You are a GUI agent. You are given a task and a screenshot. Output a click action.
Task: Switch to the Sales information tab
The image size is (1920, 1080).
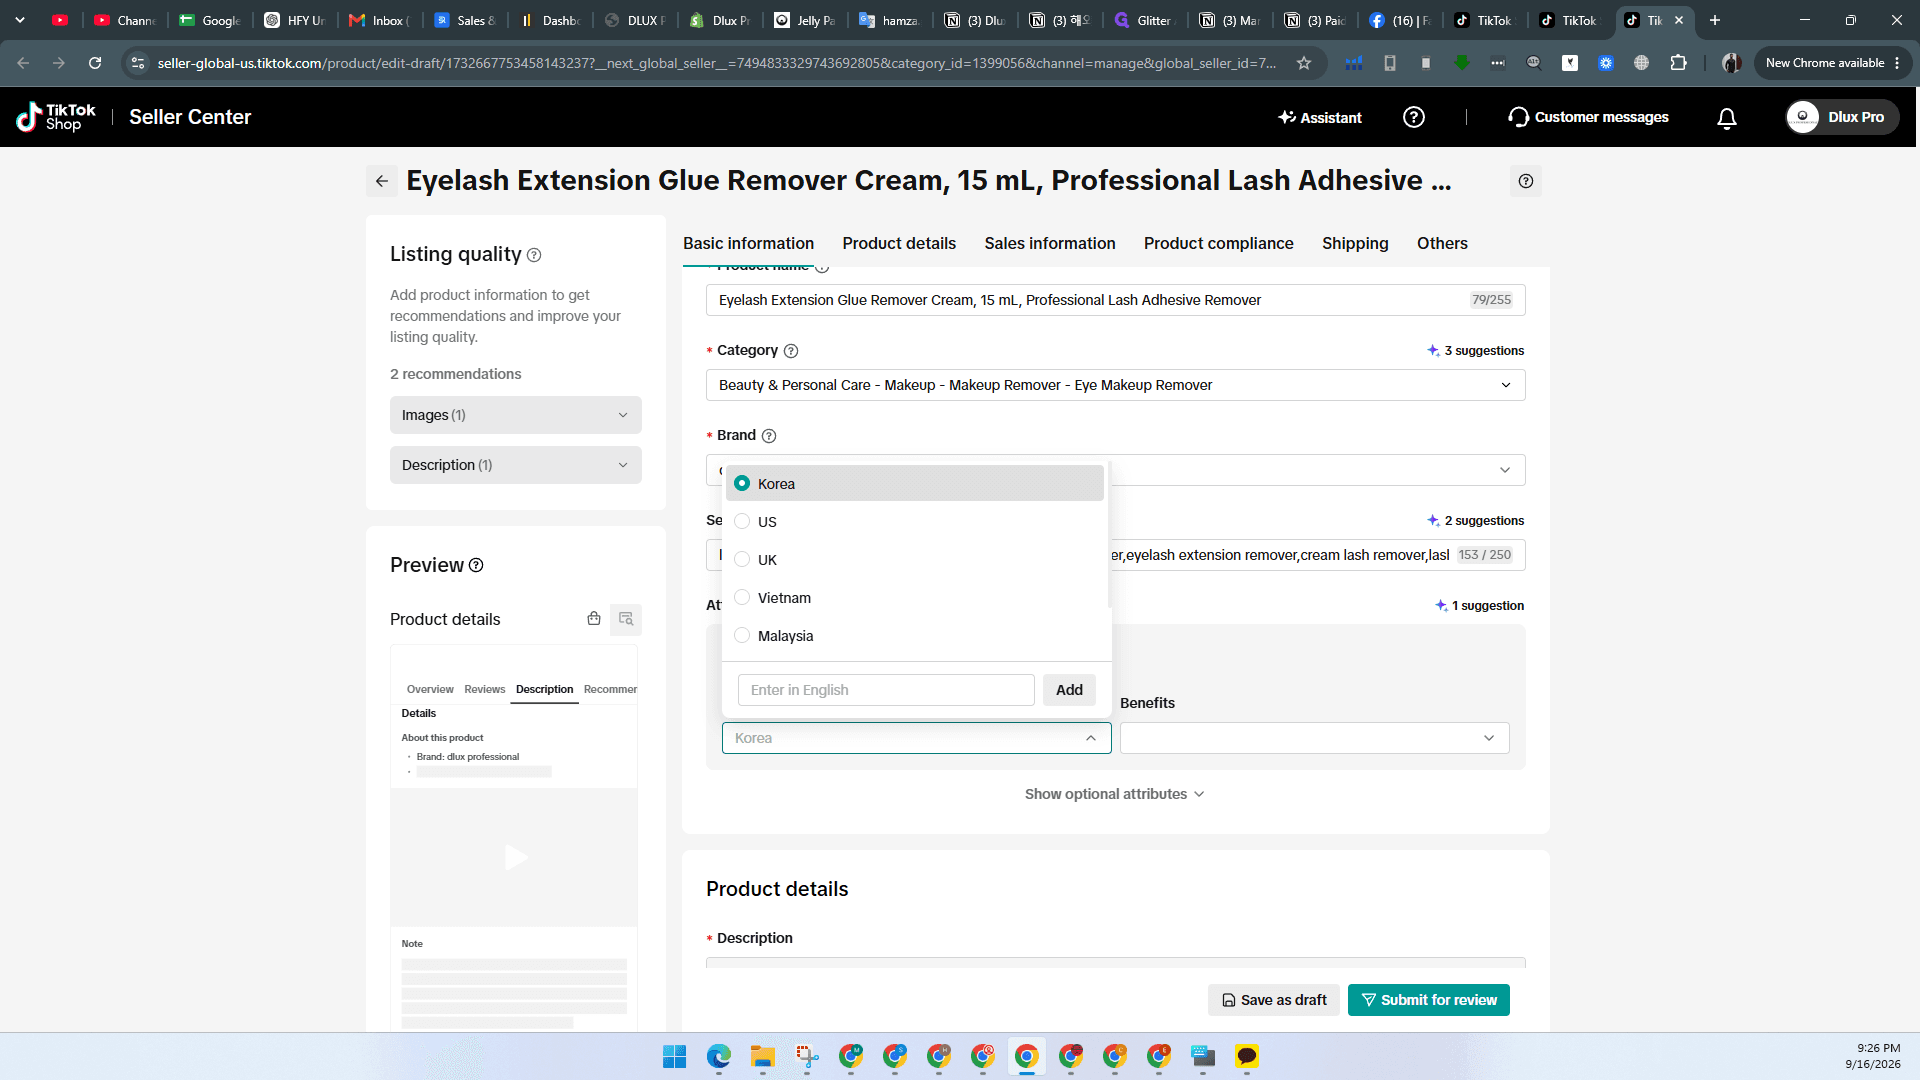[1050, 244]
